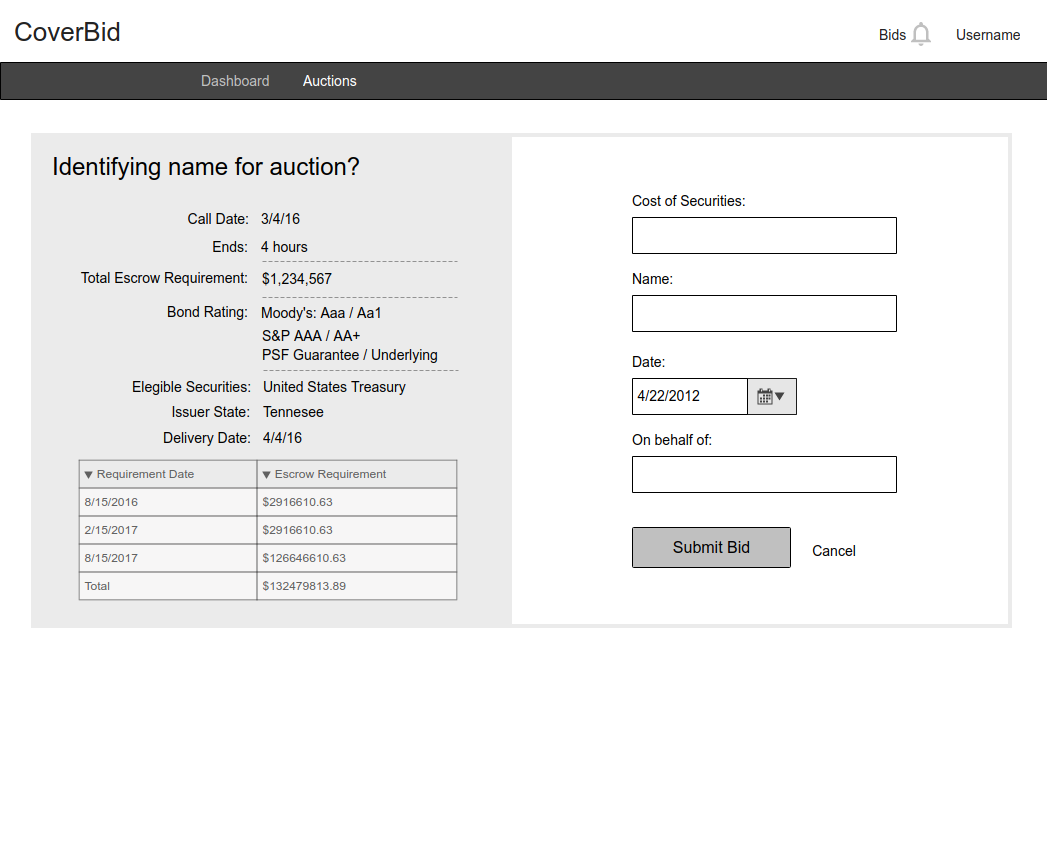Viewport: 1047px width, 851px height.
Task: Sort by Escrow Requirement column arrow
Action: 266,475
